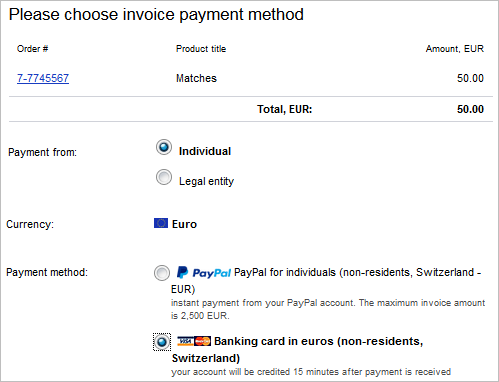Viewport: 499px width, 382px height.
Task: Click the Amount, EUR column header
Action: tap(455, 49)
